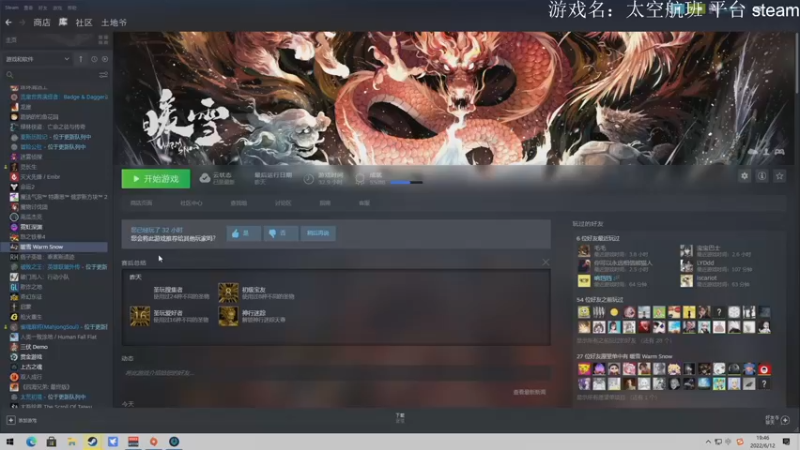Open the 土地爷 profile menu

click(x=114, y=22)
